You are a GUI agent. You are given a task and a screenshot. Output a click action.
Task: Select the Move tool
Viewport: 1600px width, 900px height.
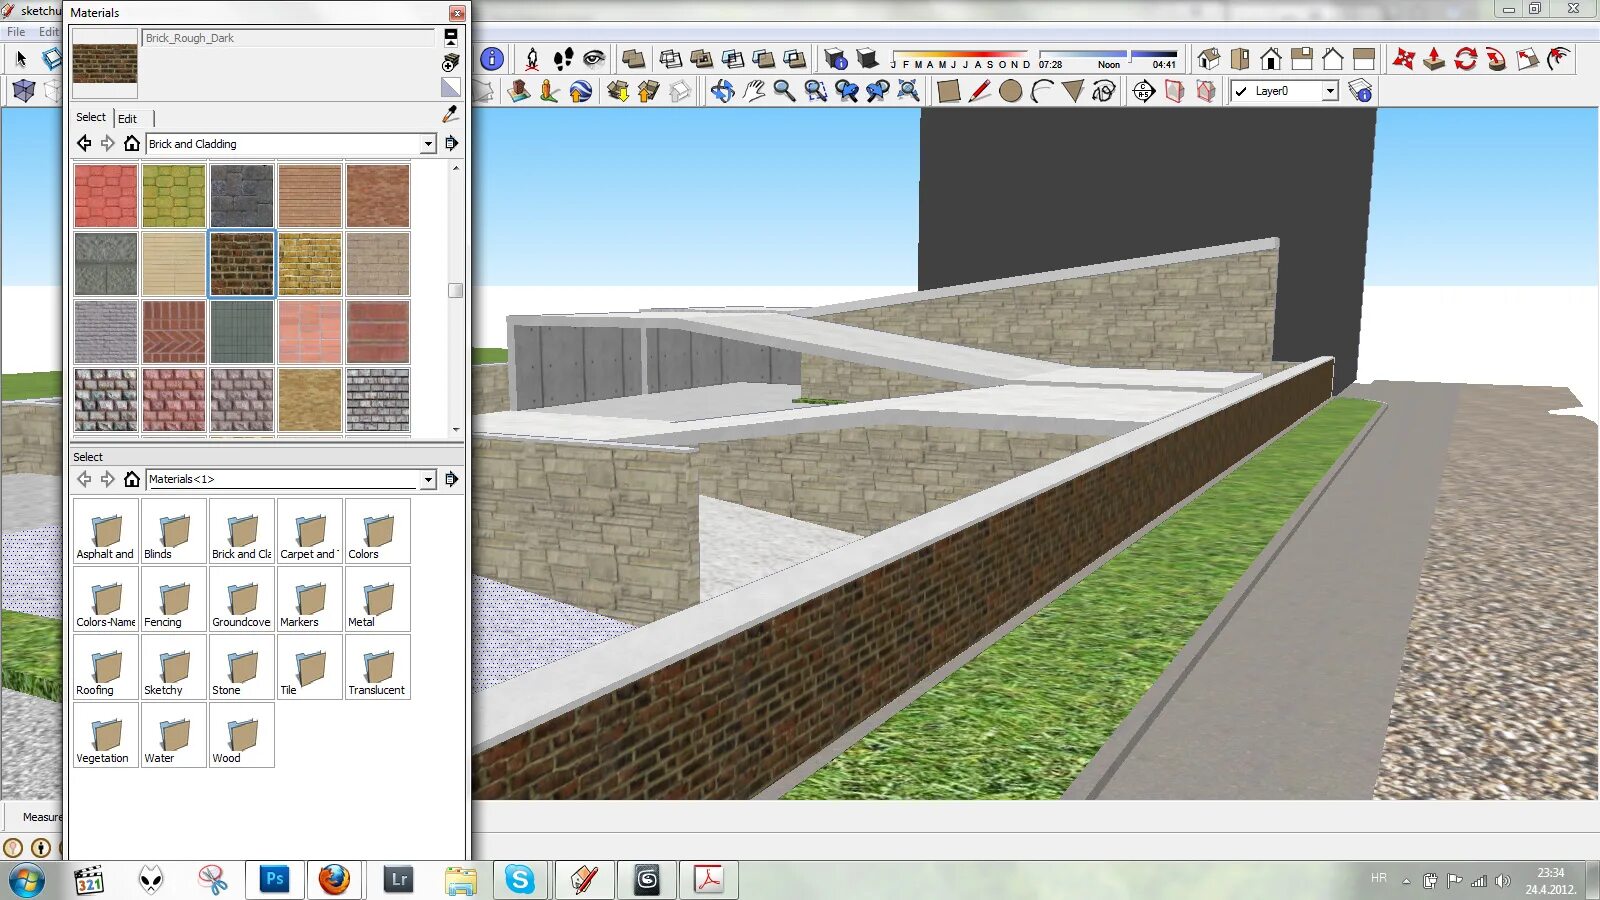click(x=1404, y=59)
